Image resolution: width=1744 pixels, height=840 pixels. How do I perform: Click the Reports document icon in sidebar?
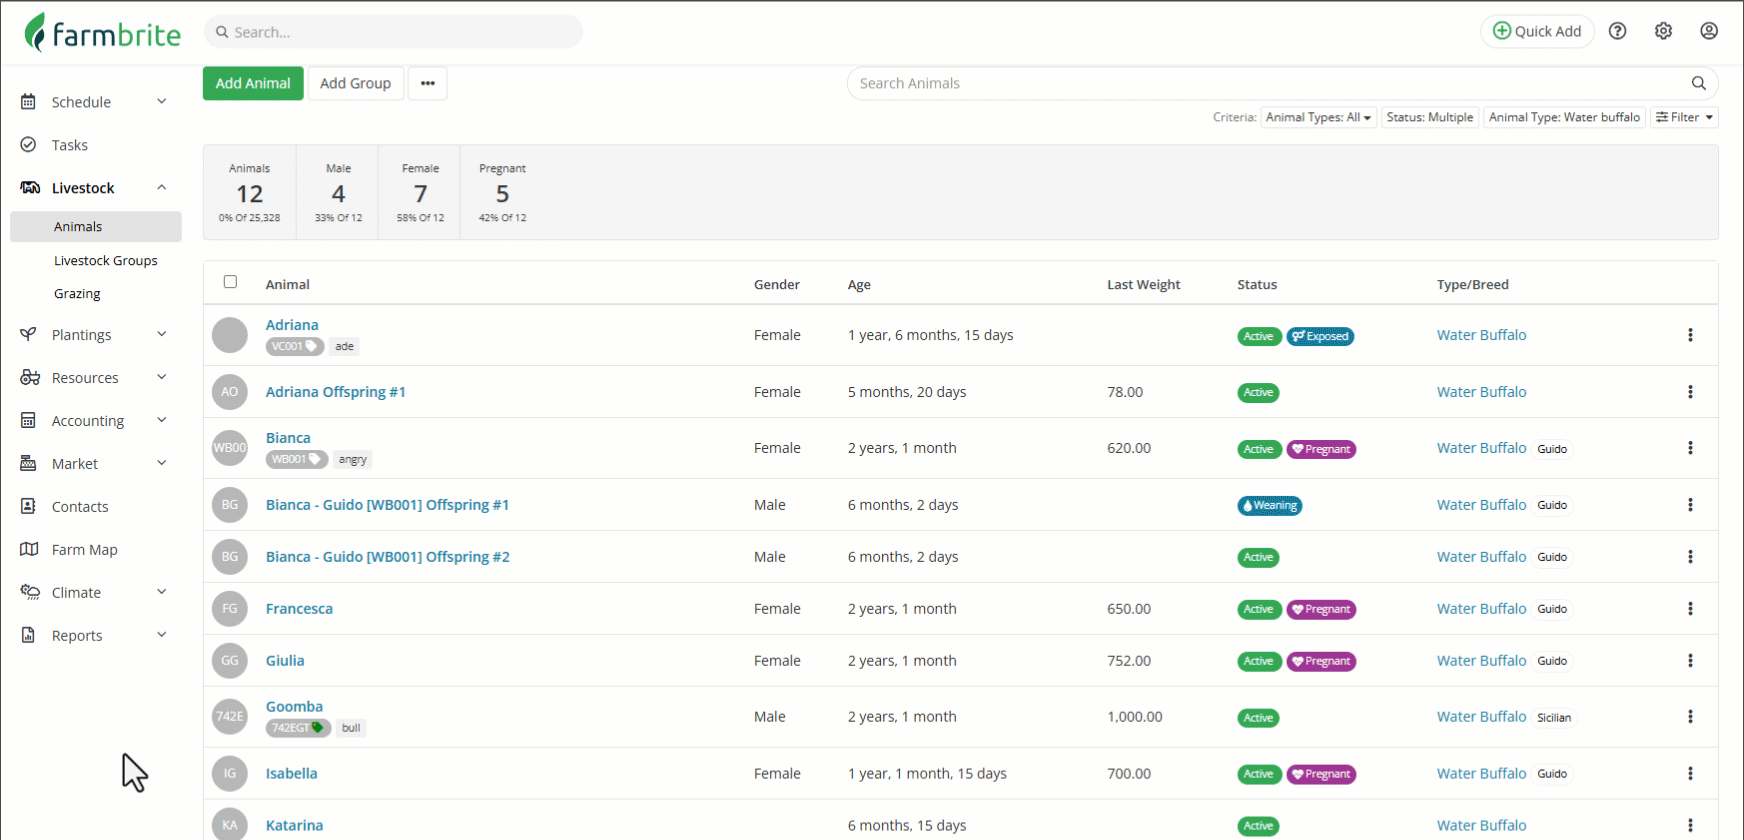(x=29, y=636)
